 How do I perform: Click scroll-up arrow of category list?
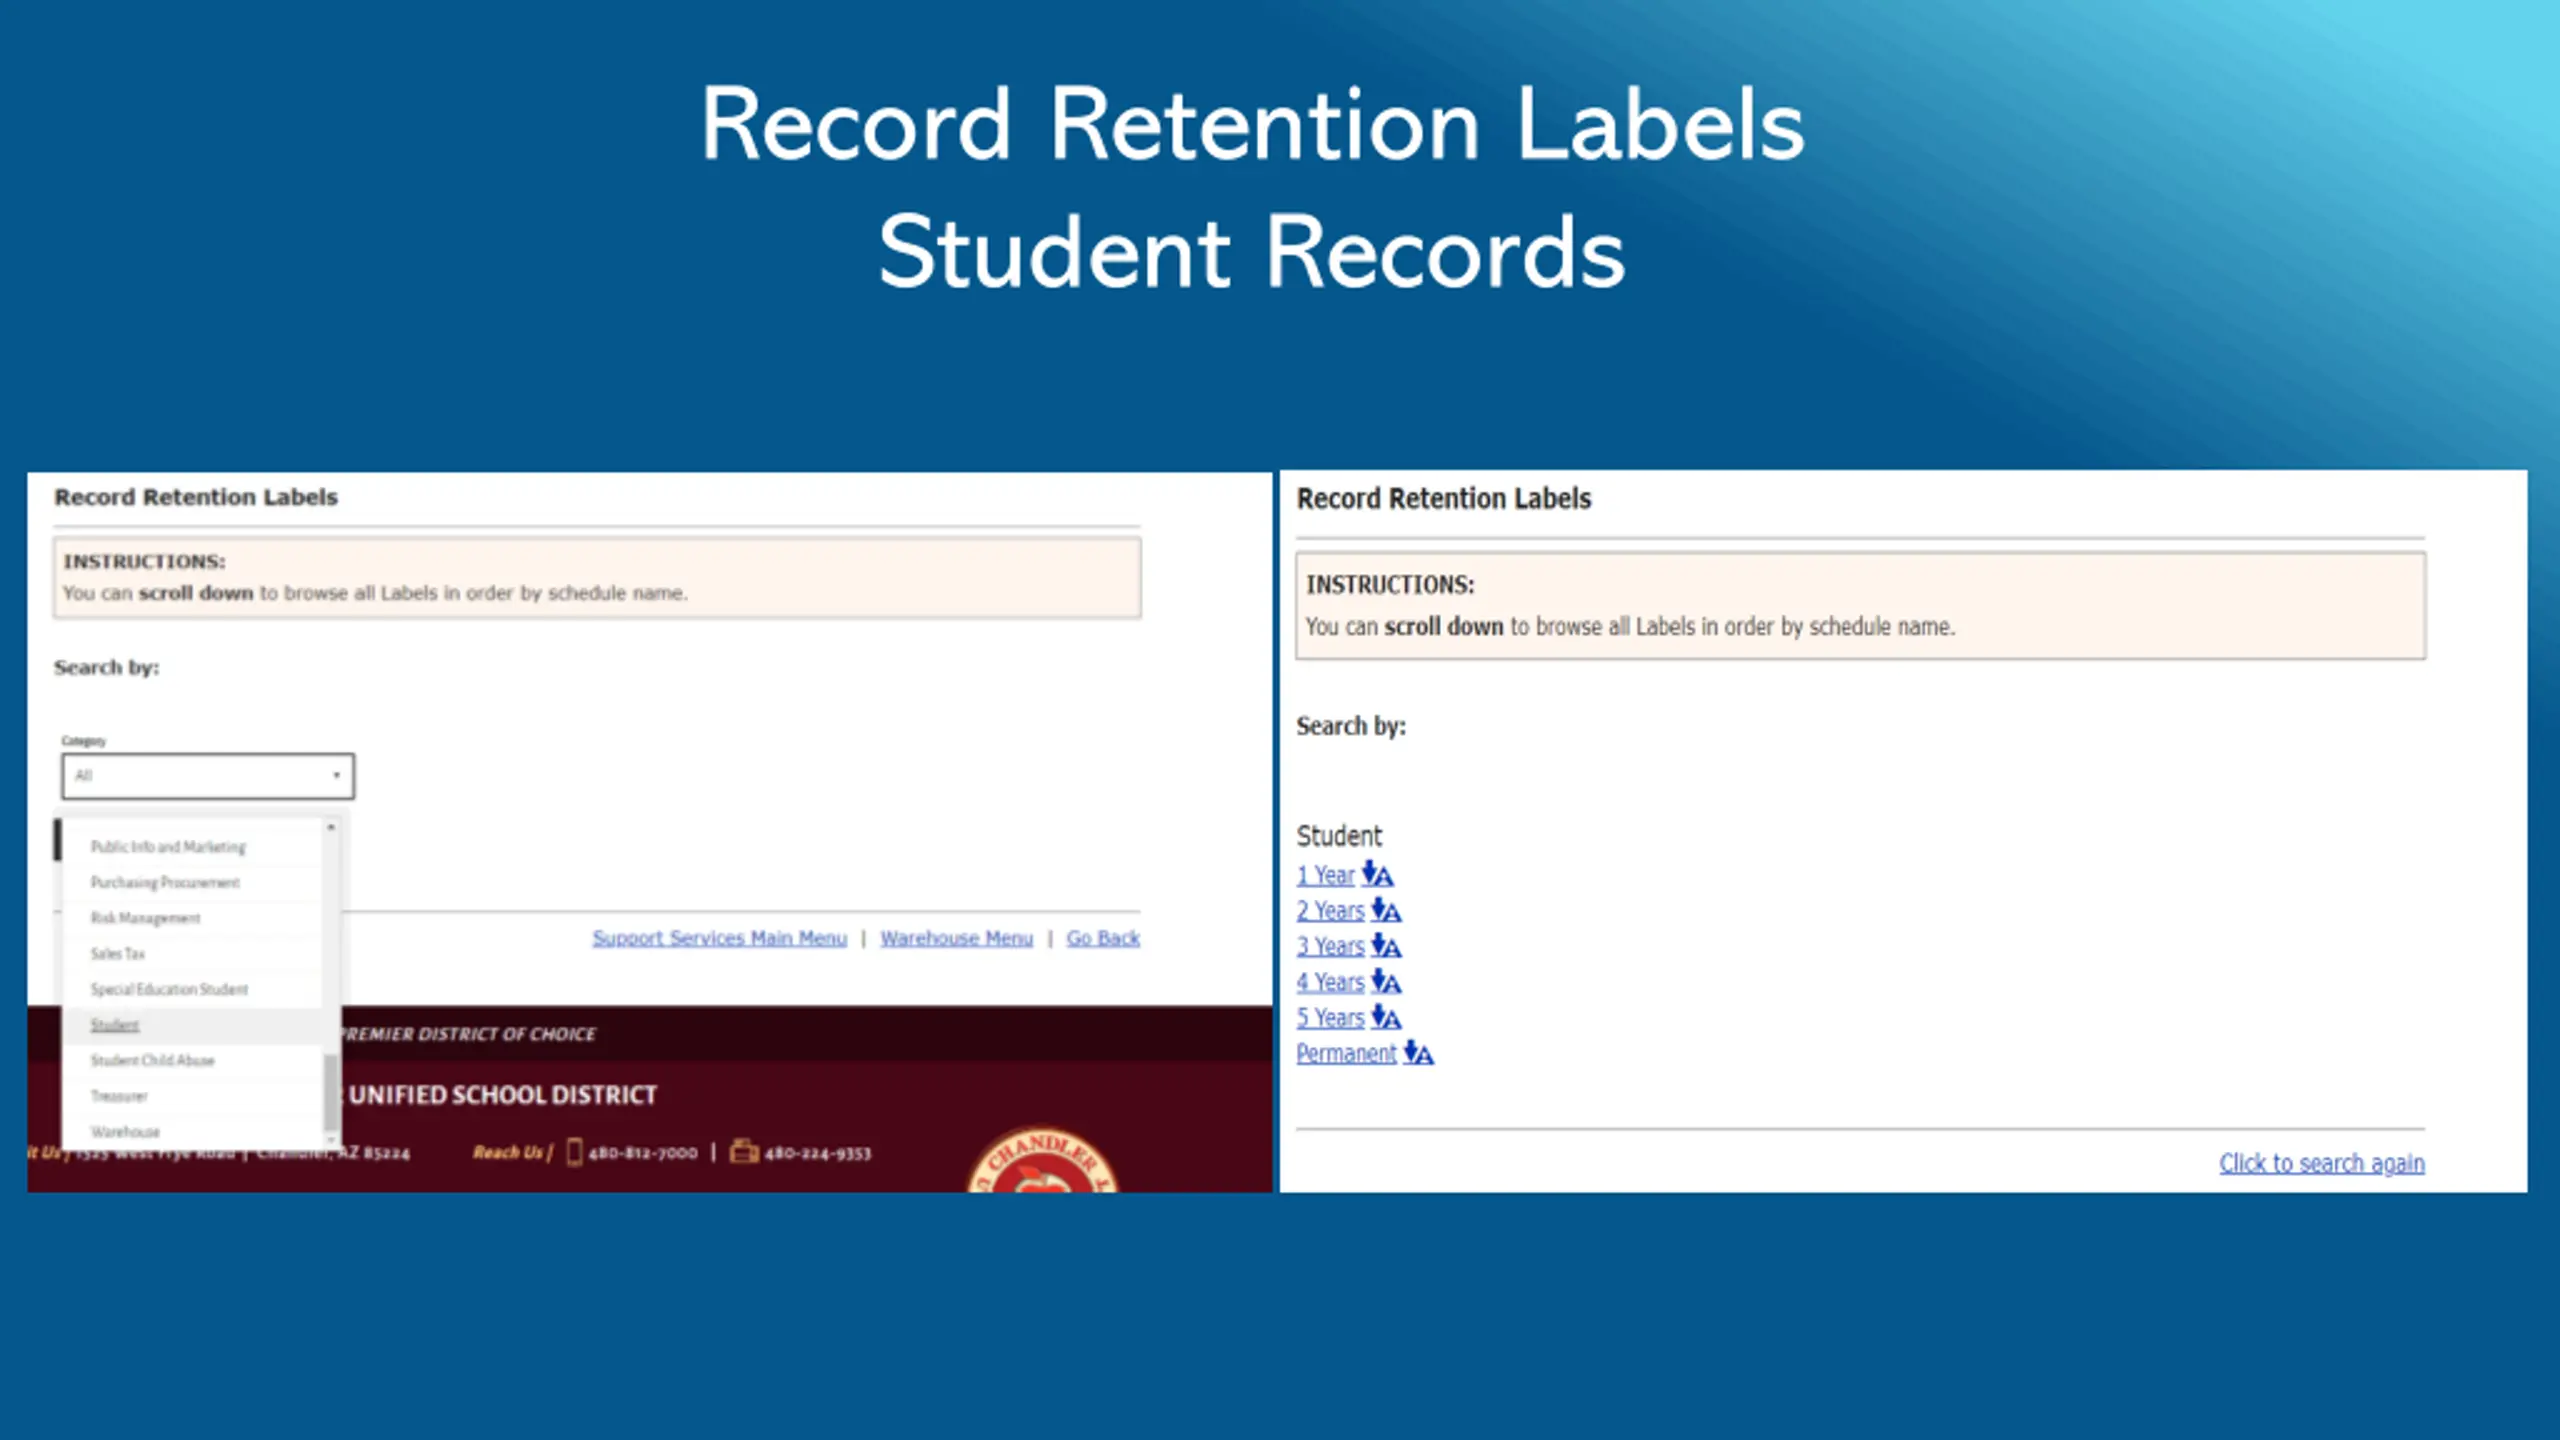click(331, 828)
